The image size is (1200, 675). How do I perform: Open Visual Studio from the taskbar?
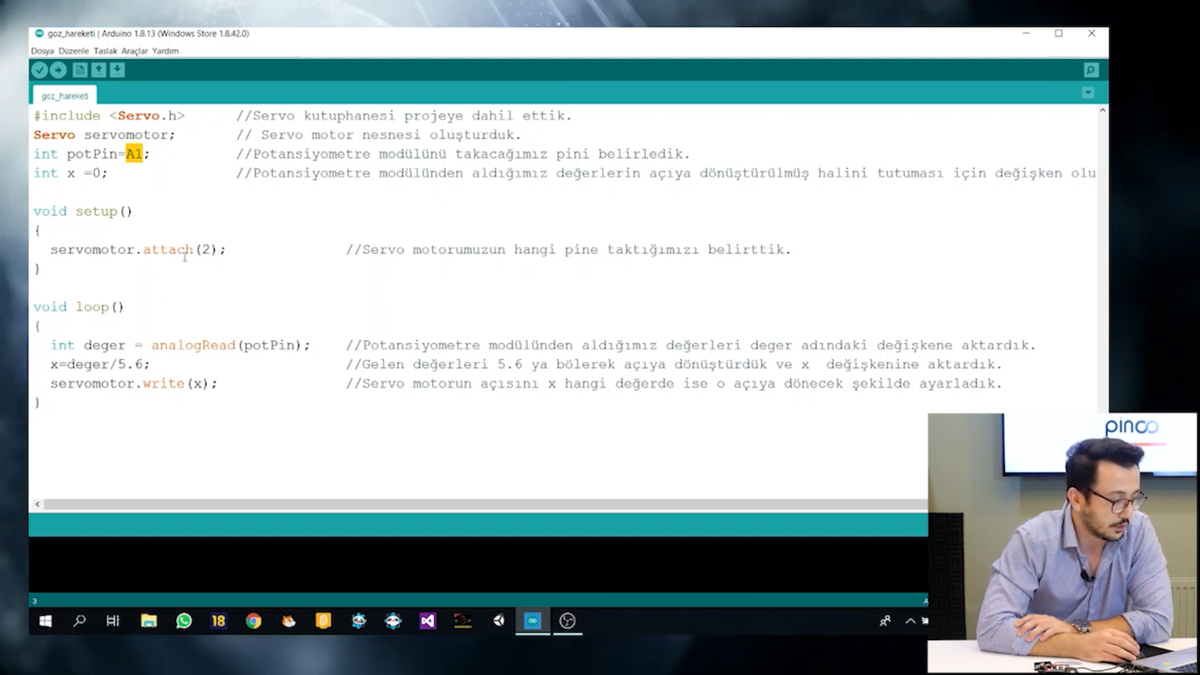click(x=428, y=621)
